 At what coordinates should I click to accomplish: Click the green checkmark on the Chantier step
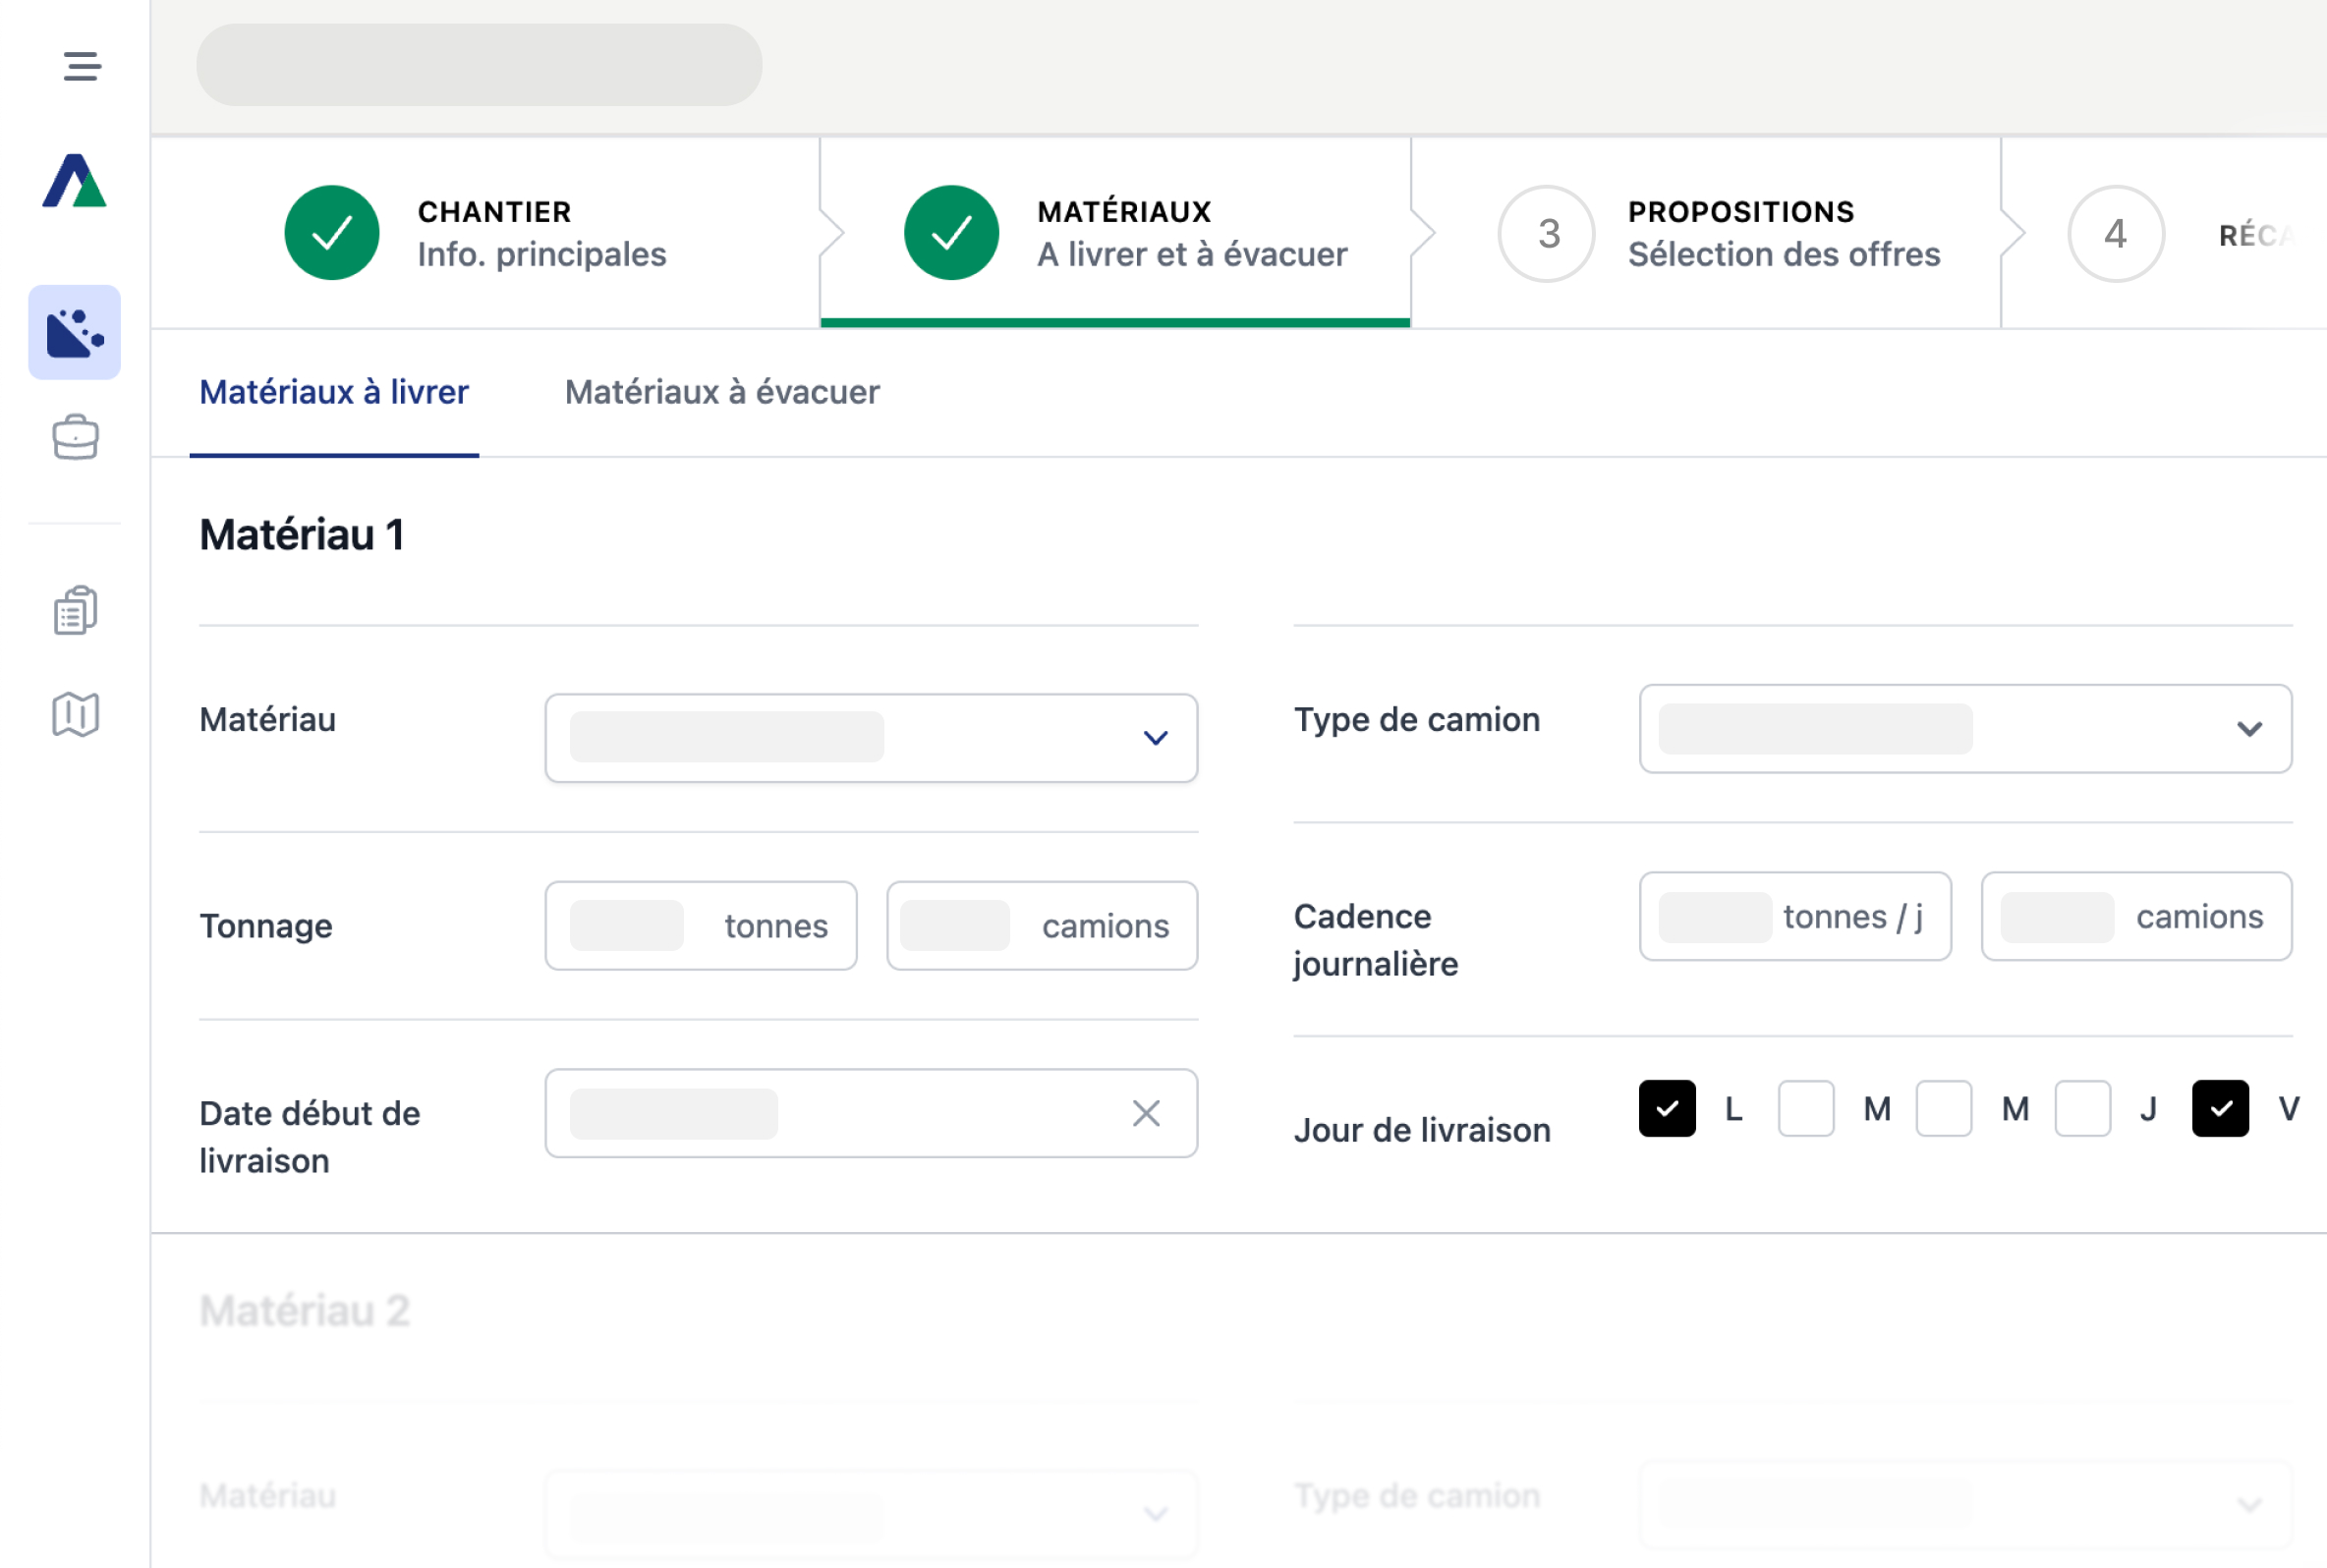coord(331,232)
